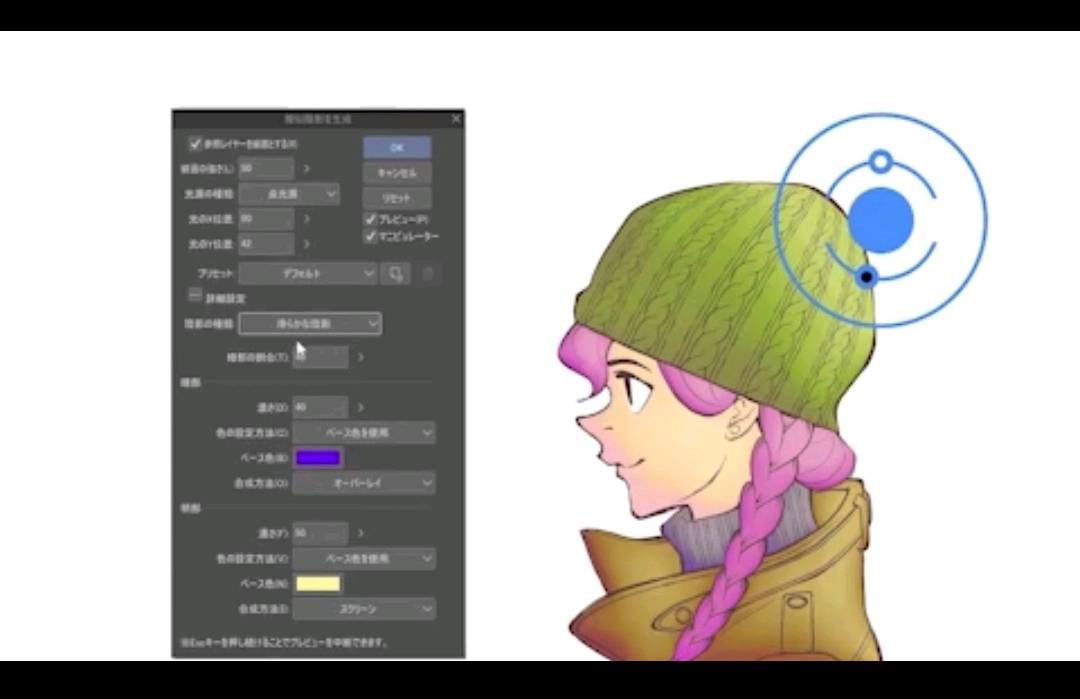The image size is (1080, 699).
Task: Click the small hollow ring handle of the manipulator
Action: [881, 163]
